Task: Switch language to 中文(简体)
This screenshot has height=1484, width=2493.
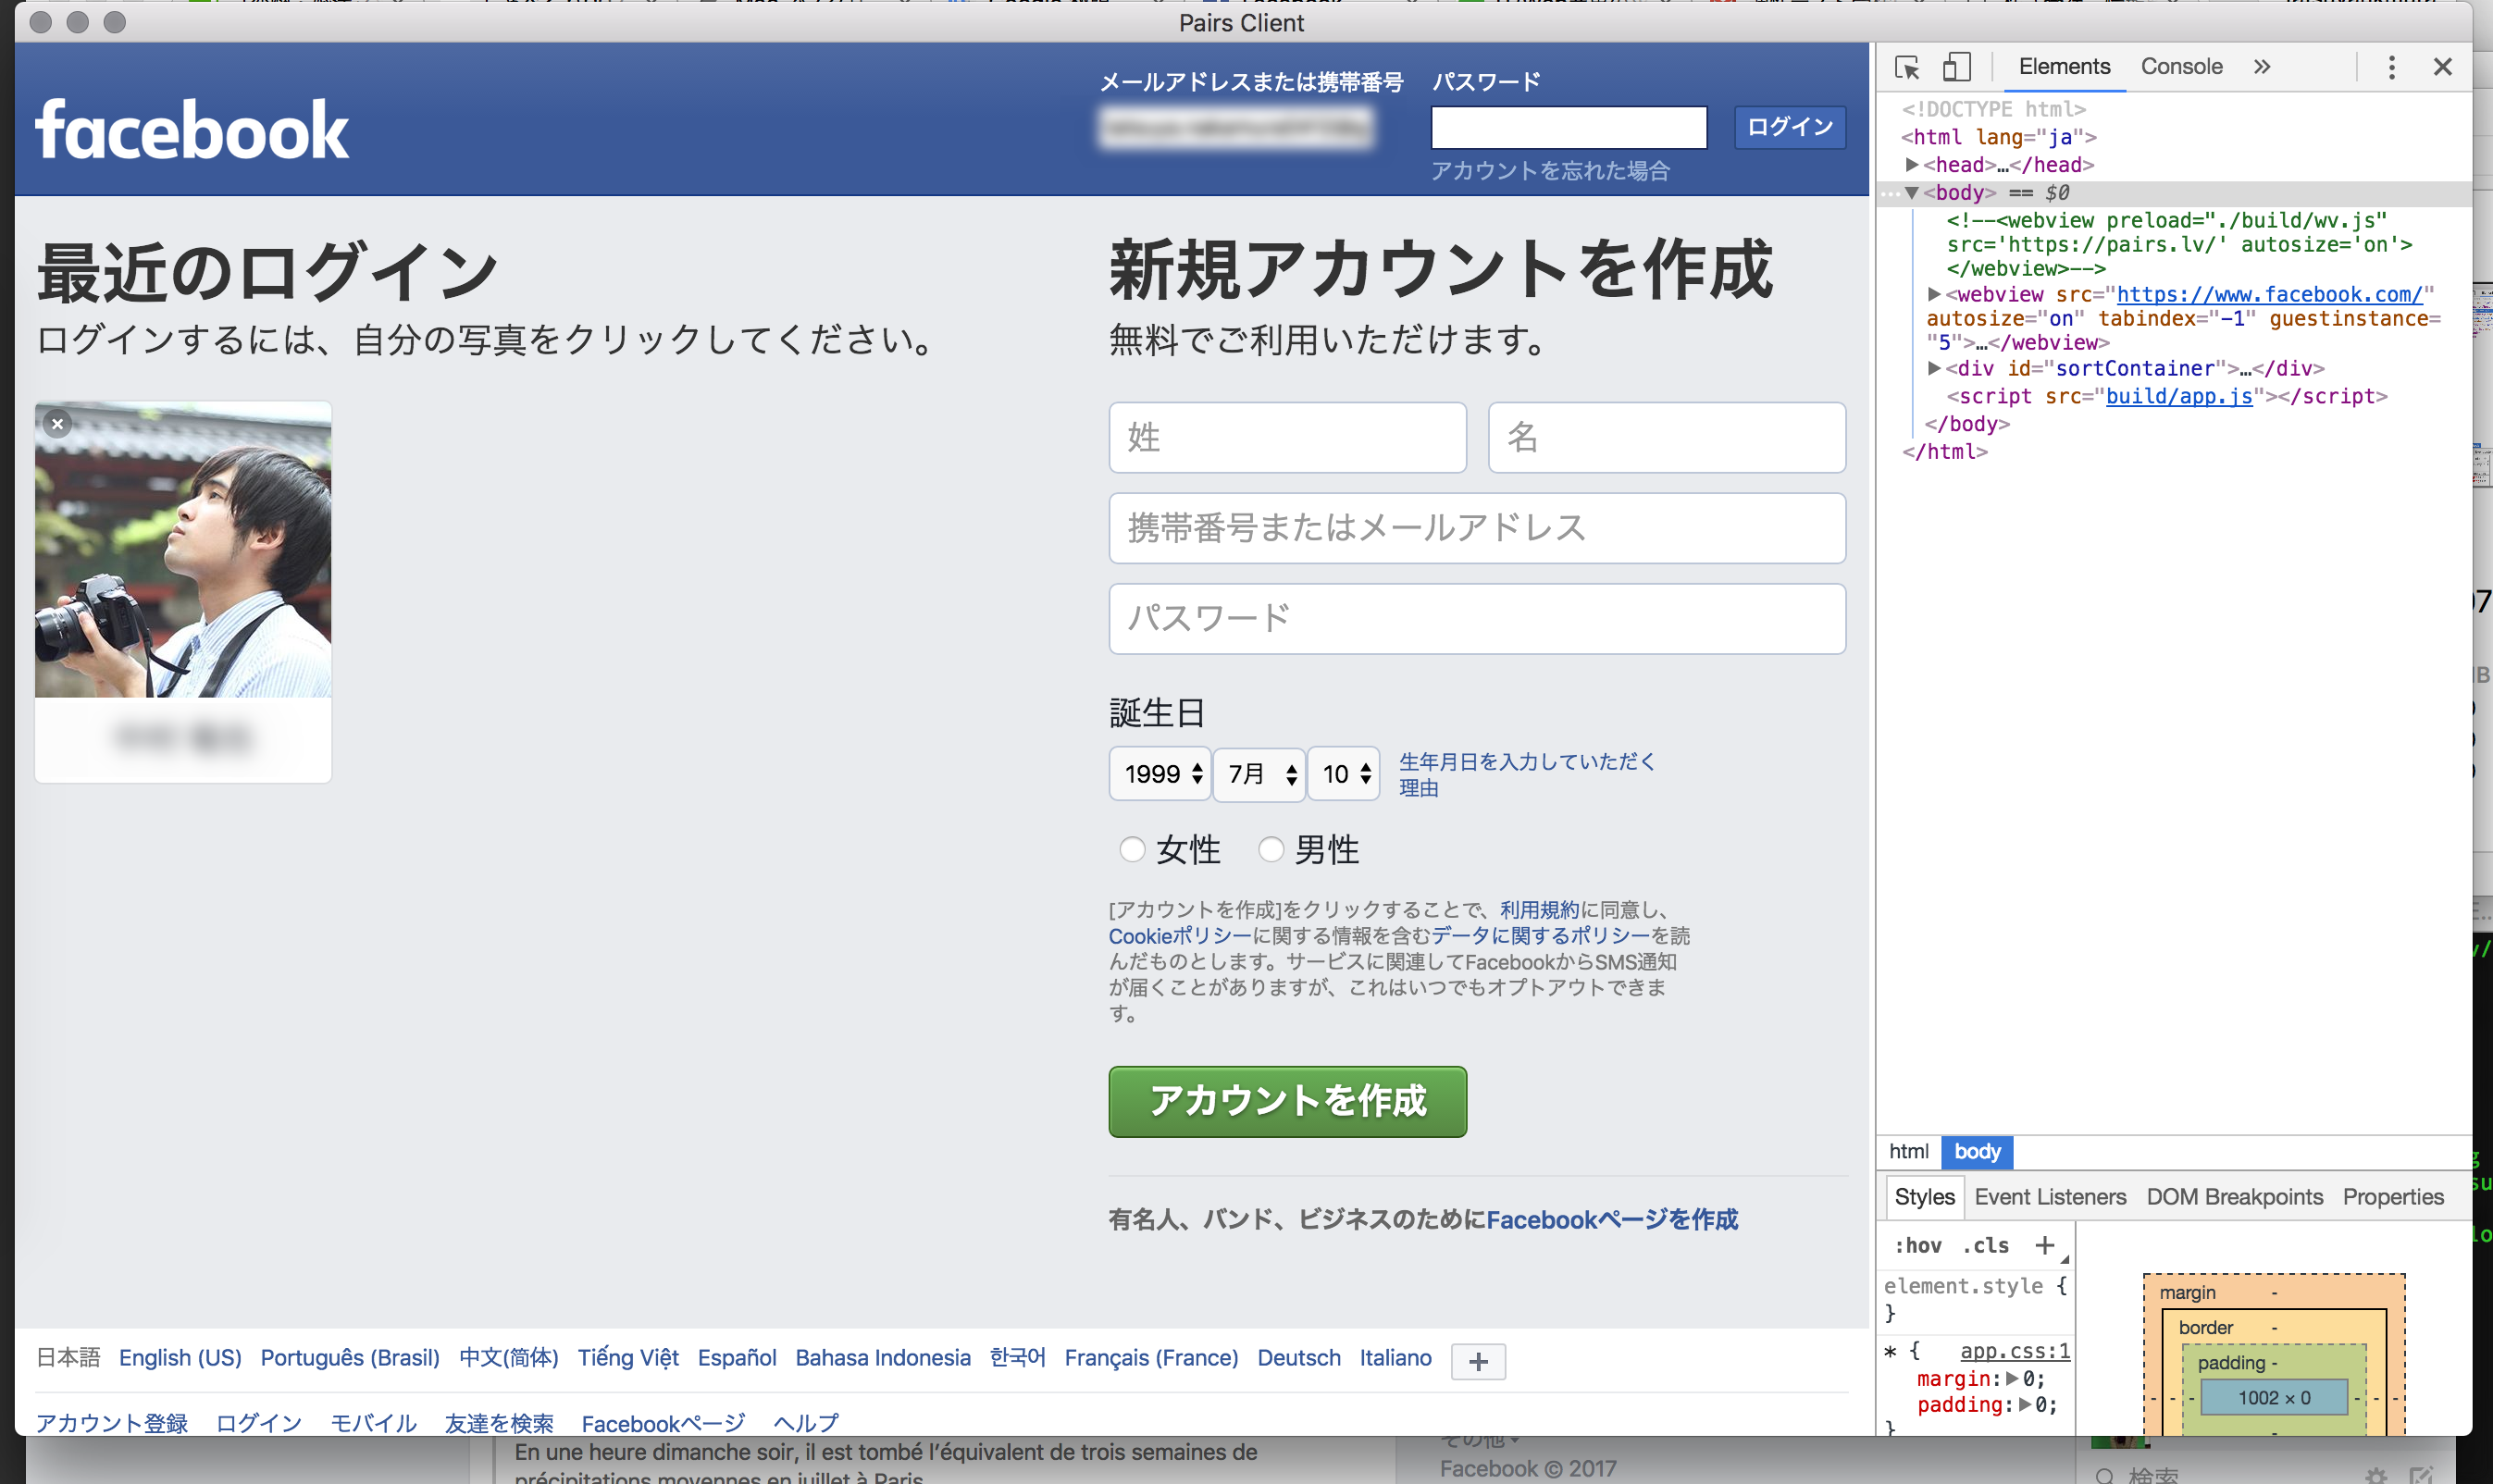Action: click(508, 1358)
